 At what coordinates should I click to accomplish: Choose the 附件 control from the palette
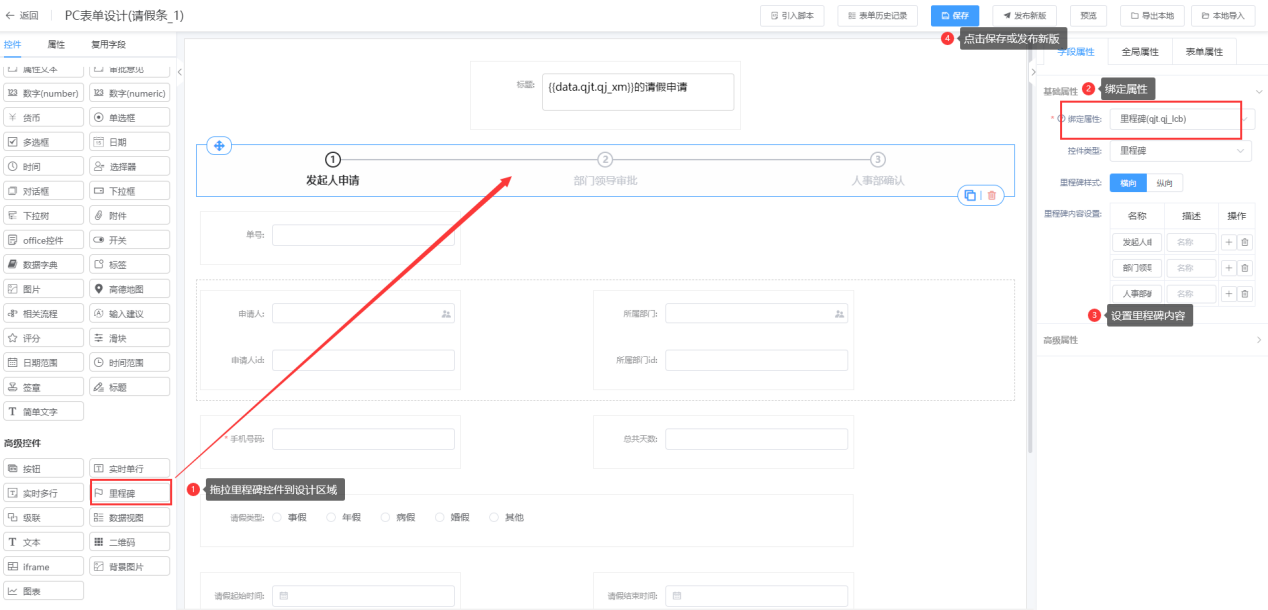pos(130,215)
